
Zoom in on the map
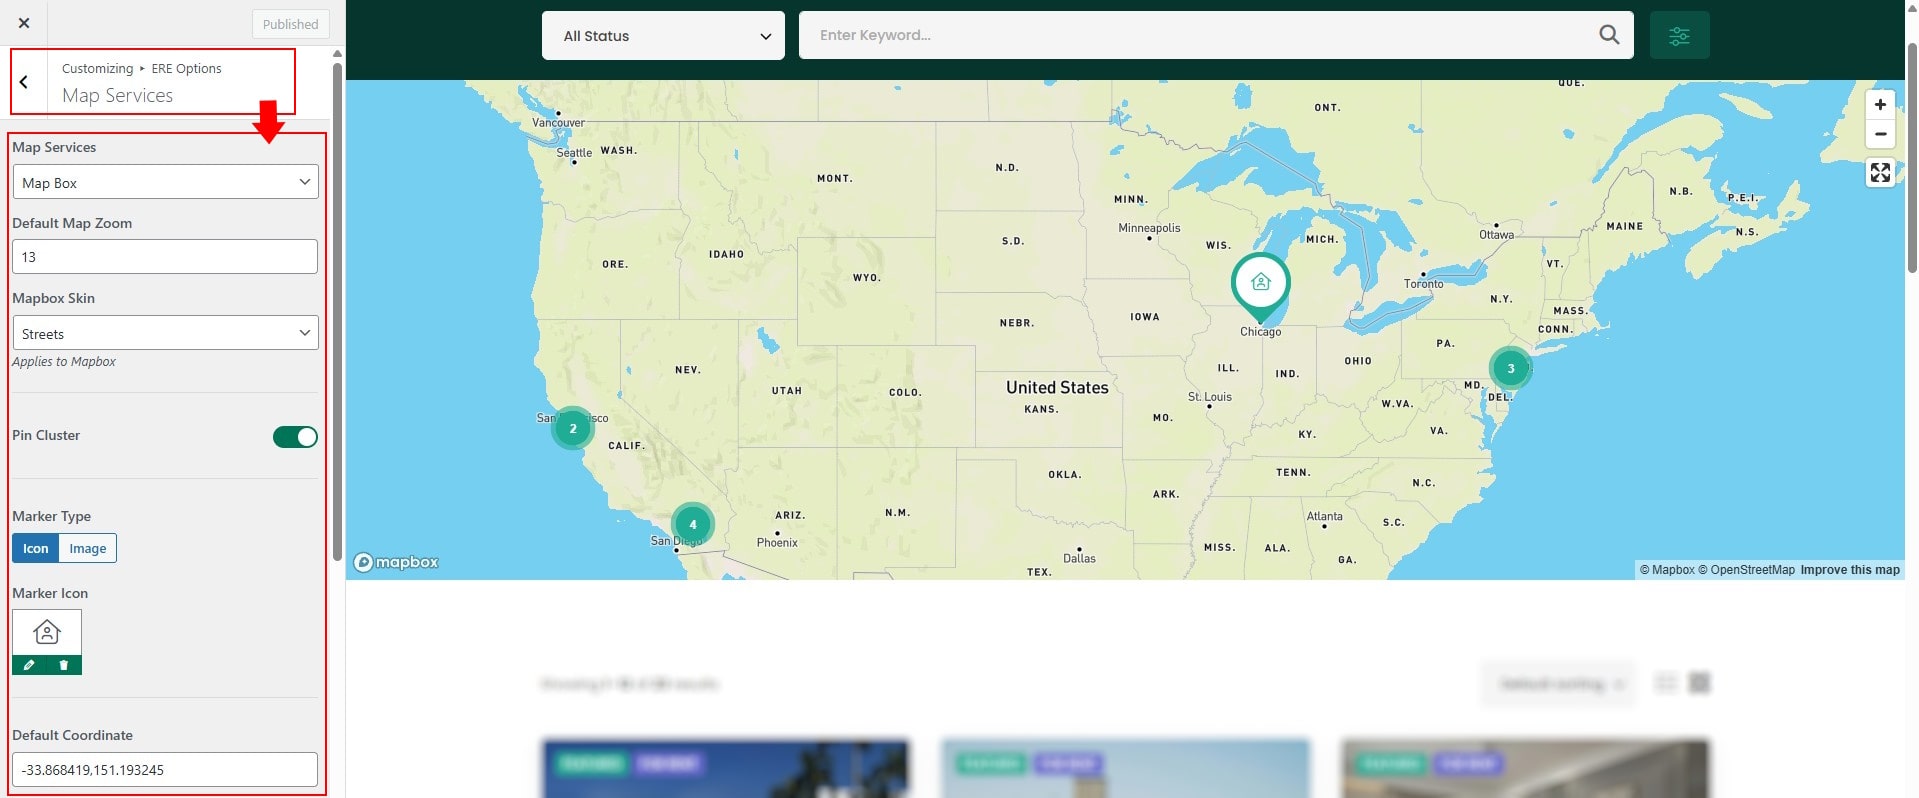(1880, 105)
